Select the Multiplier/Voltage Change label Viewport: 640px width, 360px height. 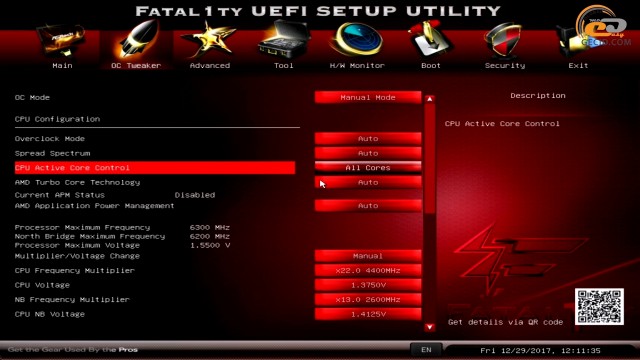(77, 256)
